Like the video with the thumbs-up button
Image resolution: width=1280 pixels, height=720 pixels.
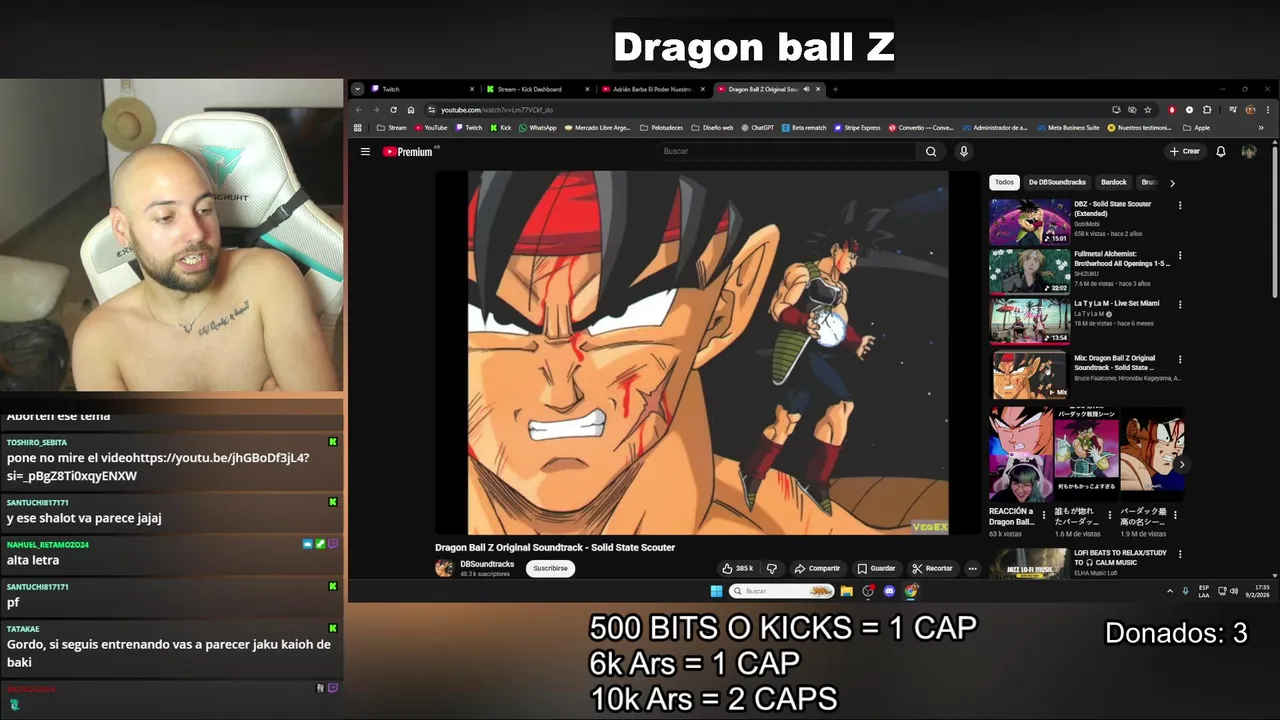point(737,568)
